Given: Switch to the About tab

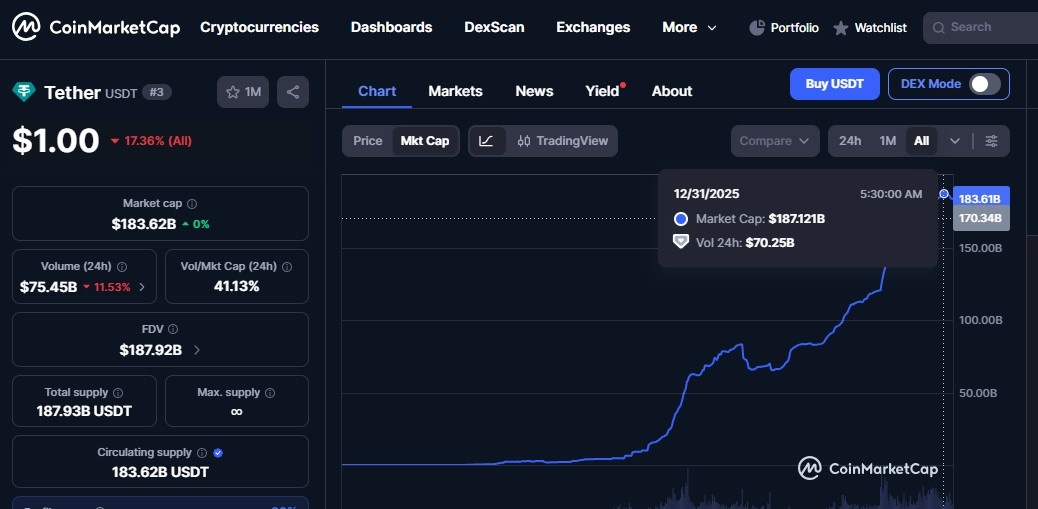Looking at the screenshot, I should [x=672, y=91].
